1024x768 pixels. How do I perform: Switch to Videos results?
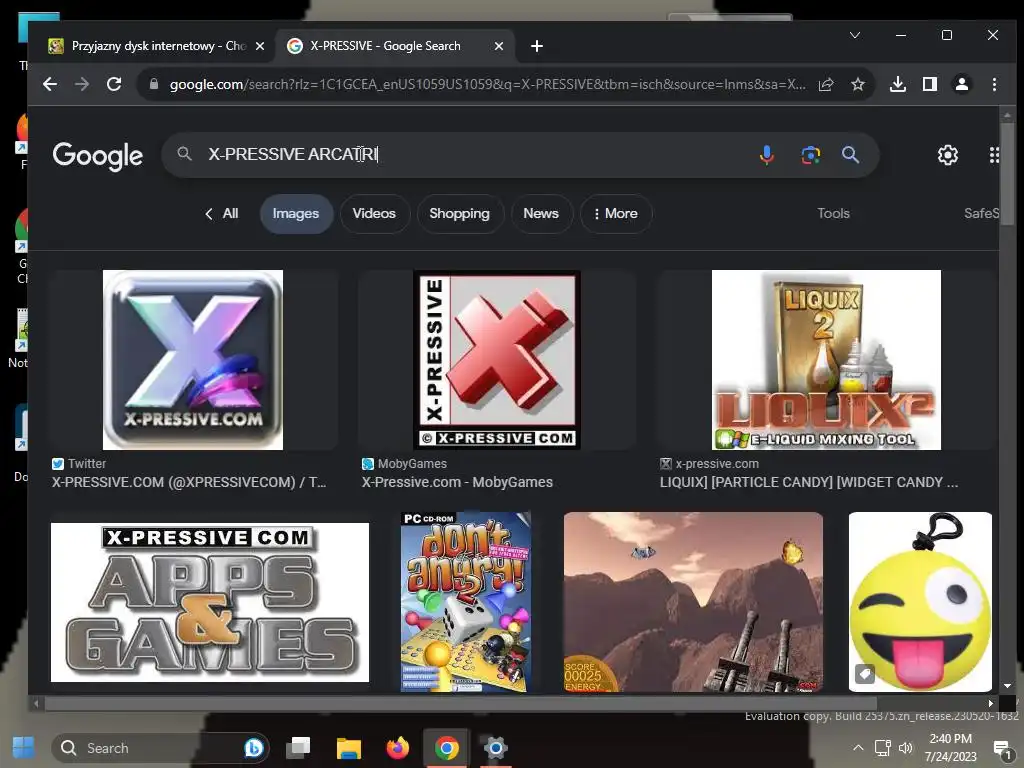[x=374, y=214]
